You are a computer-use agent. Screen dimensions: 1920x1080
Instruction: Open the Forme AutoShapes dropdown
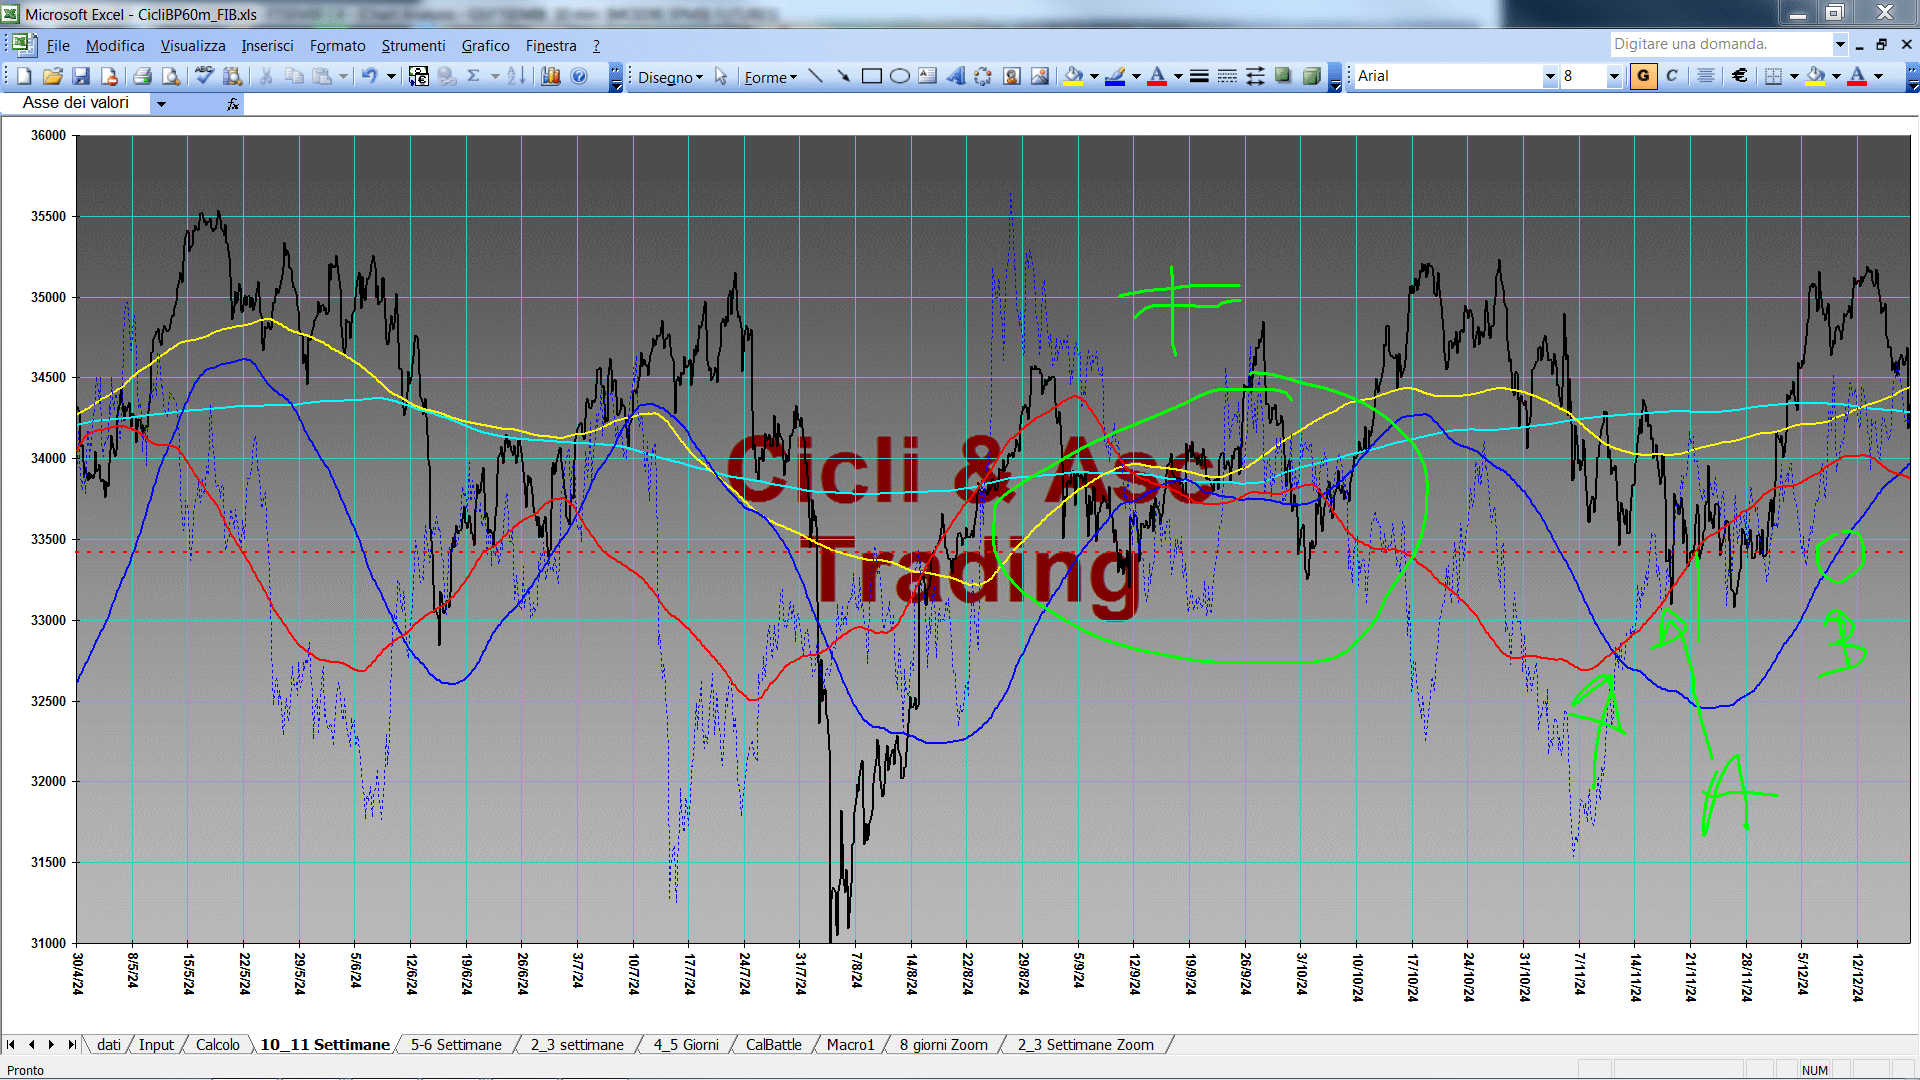(770, 77)
